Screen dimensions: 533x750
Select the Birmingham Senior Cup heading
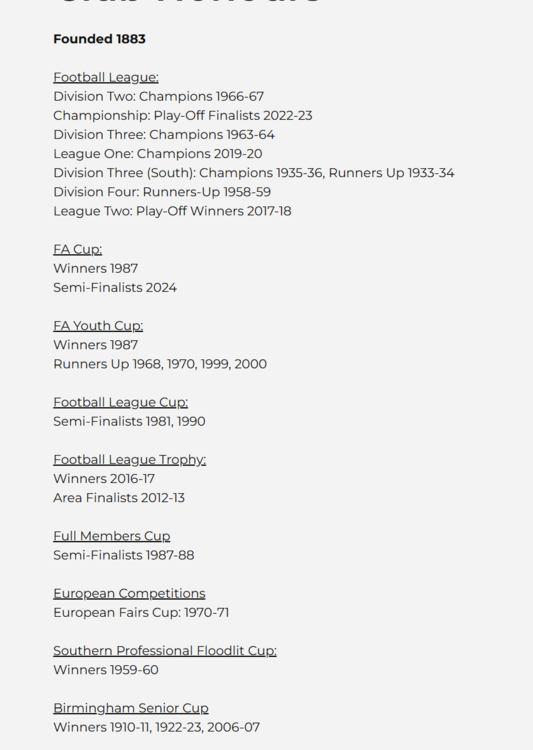pyautogui.click(x=131, y=708)
